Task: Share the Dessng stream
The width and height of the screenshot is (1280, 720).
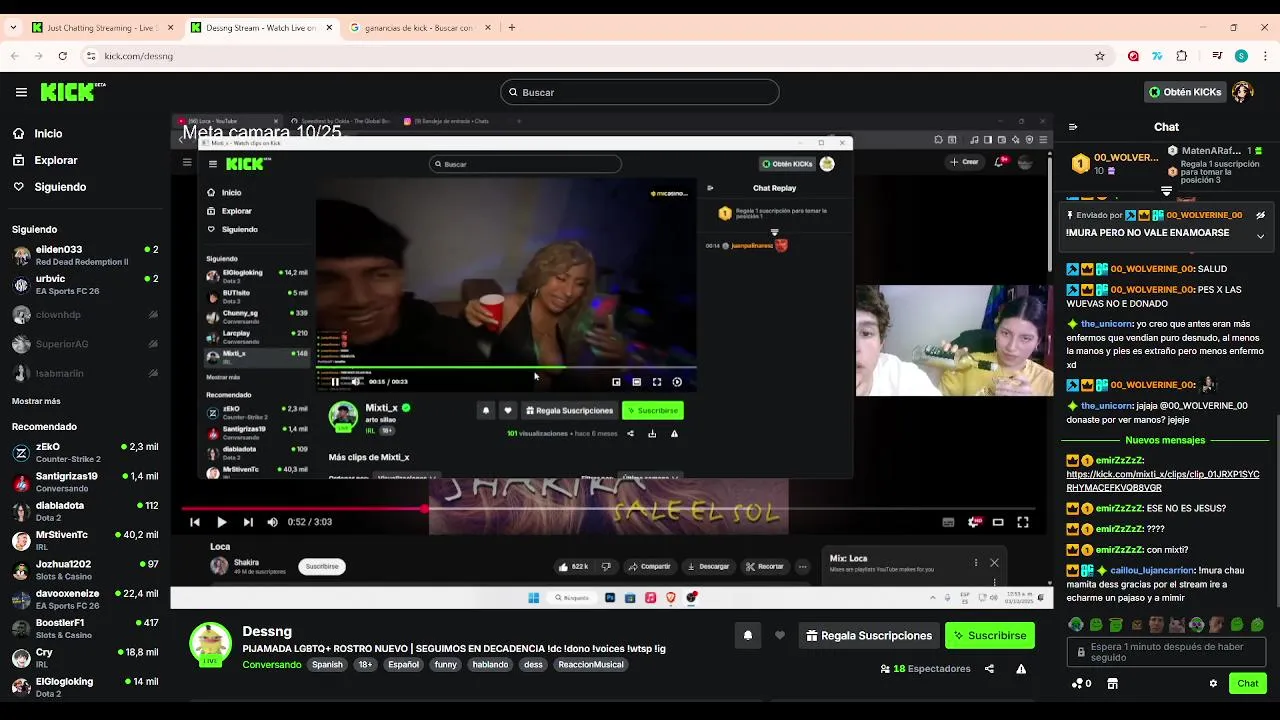Action: coord(989,669)
